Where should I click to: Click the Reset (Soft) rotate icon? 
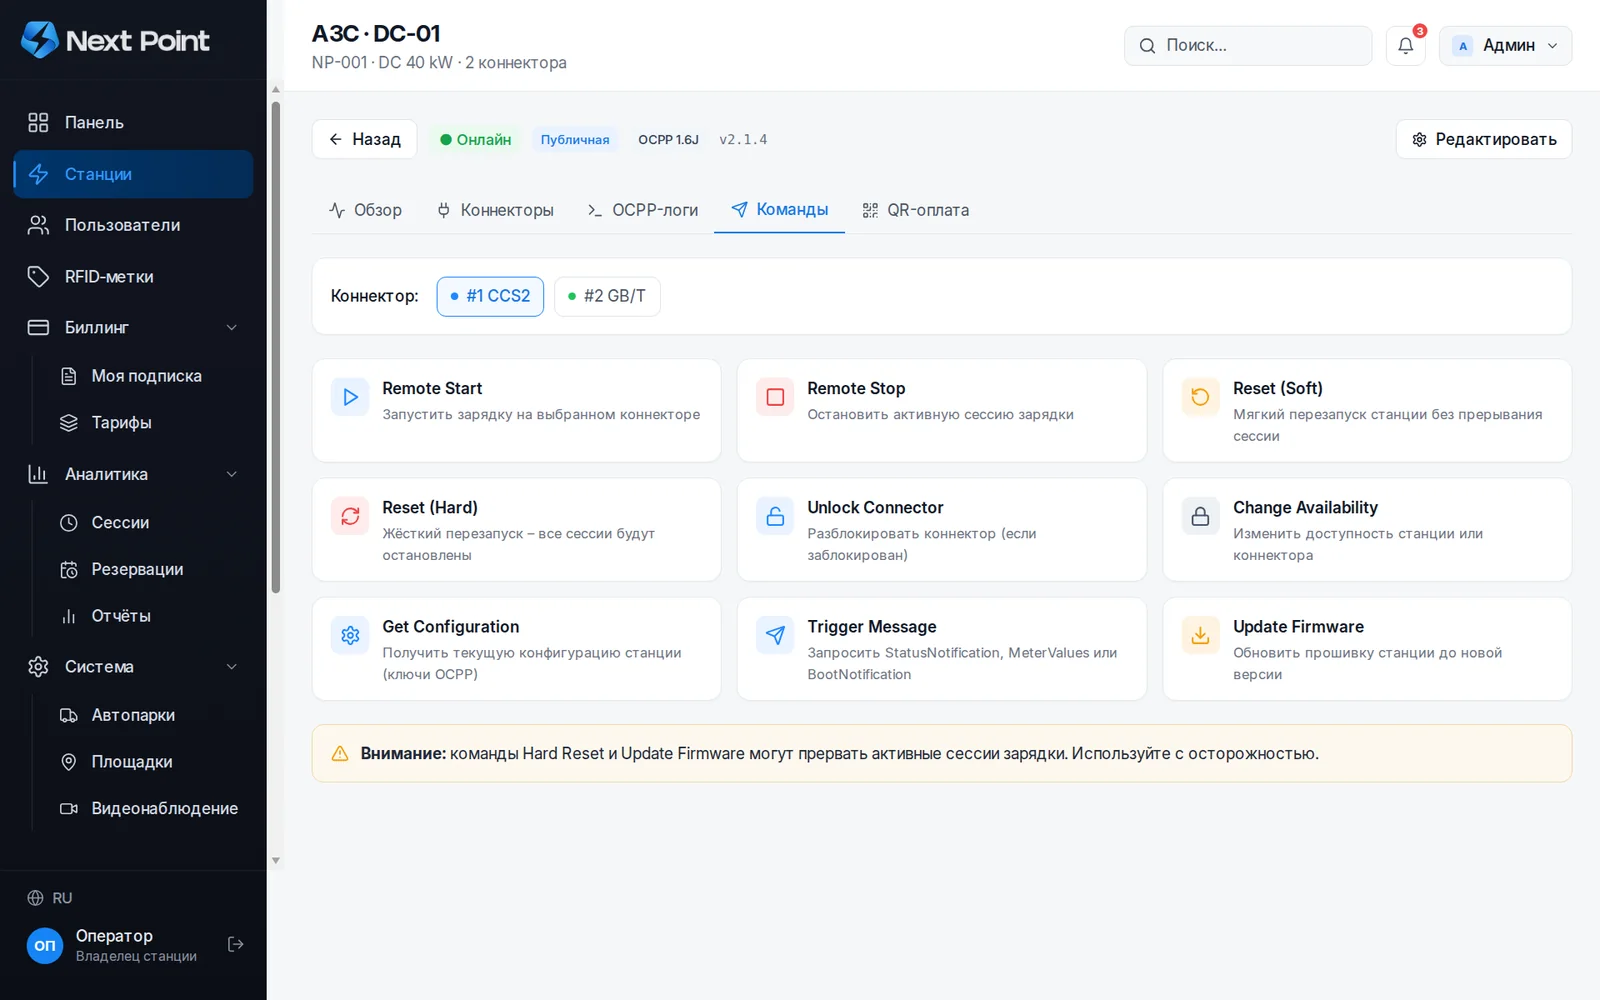click(1200, 397)
